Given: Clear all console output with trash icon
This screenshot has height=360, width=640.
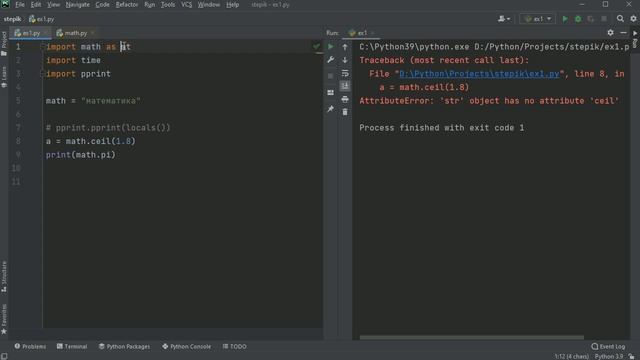Looking at the screenshot, I should tap(345, 112).
